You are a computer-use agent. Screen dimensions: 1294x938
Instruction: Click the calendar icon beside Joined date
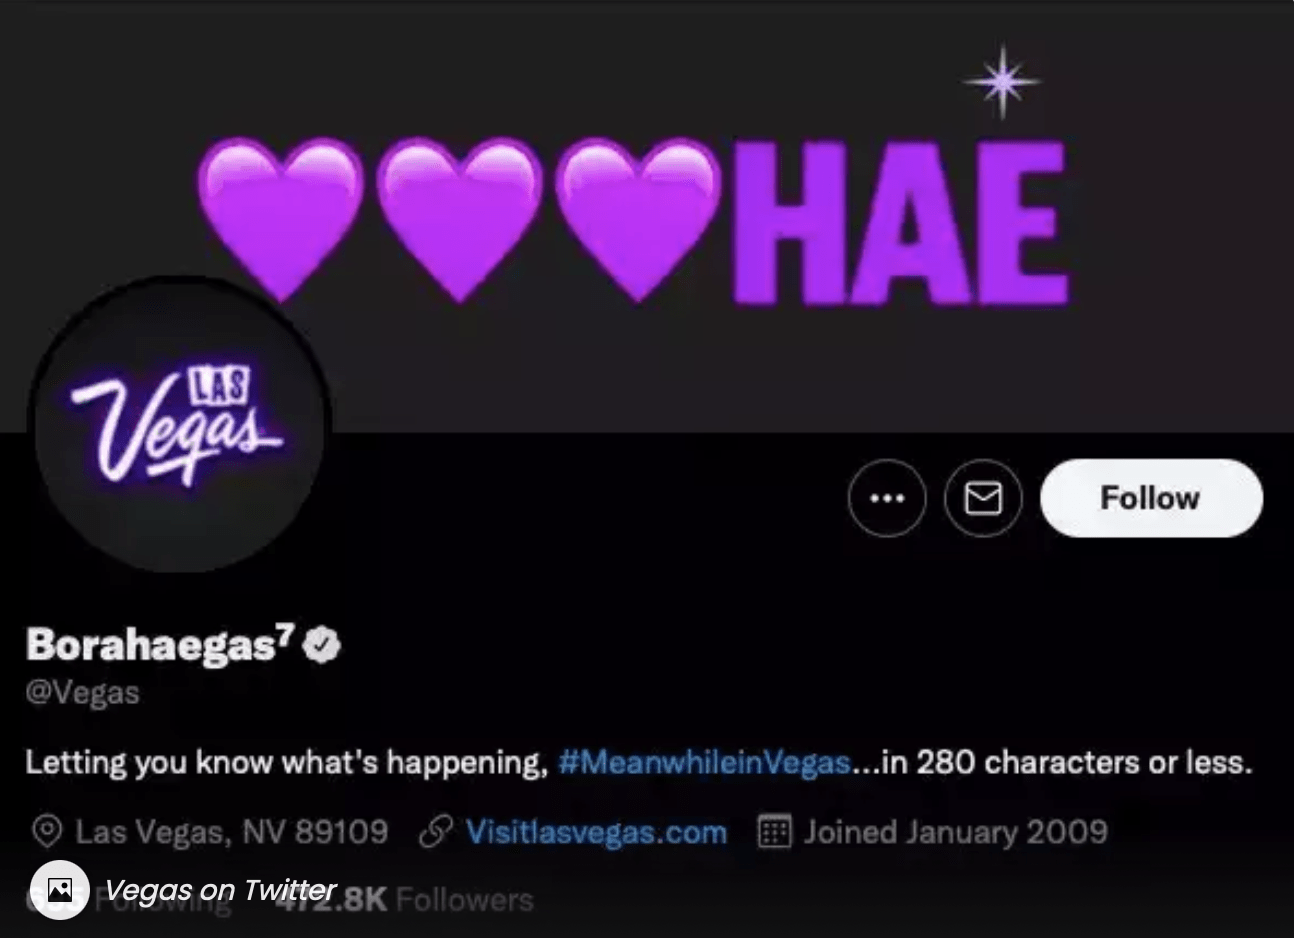(775, 832)
